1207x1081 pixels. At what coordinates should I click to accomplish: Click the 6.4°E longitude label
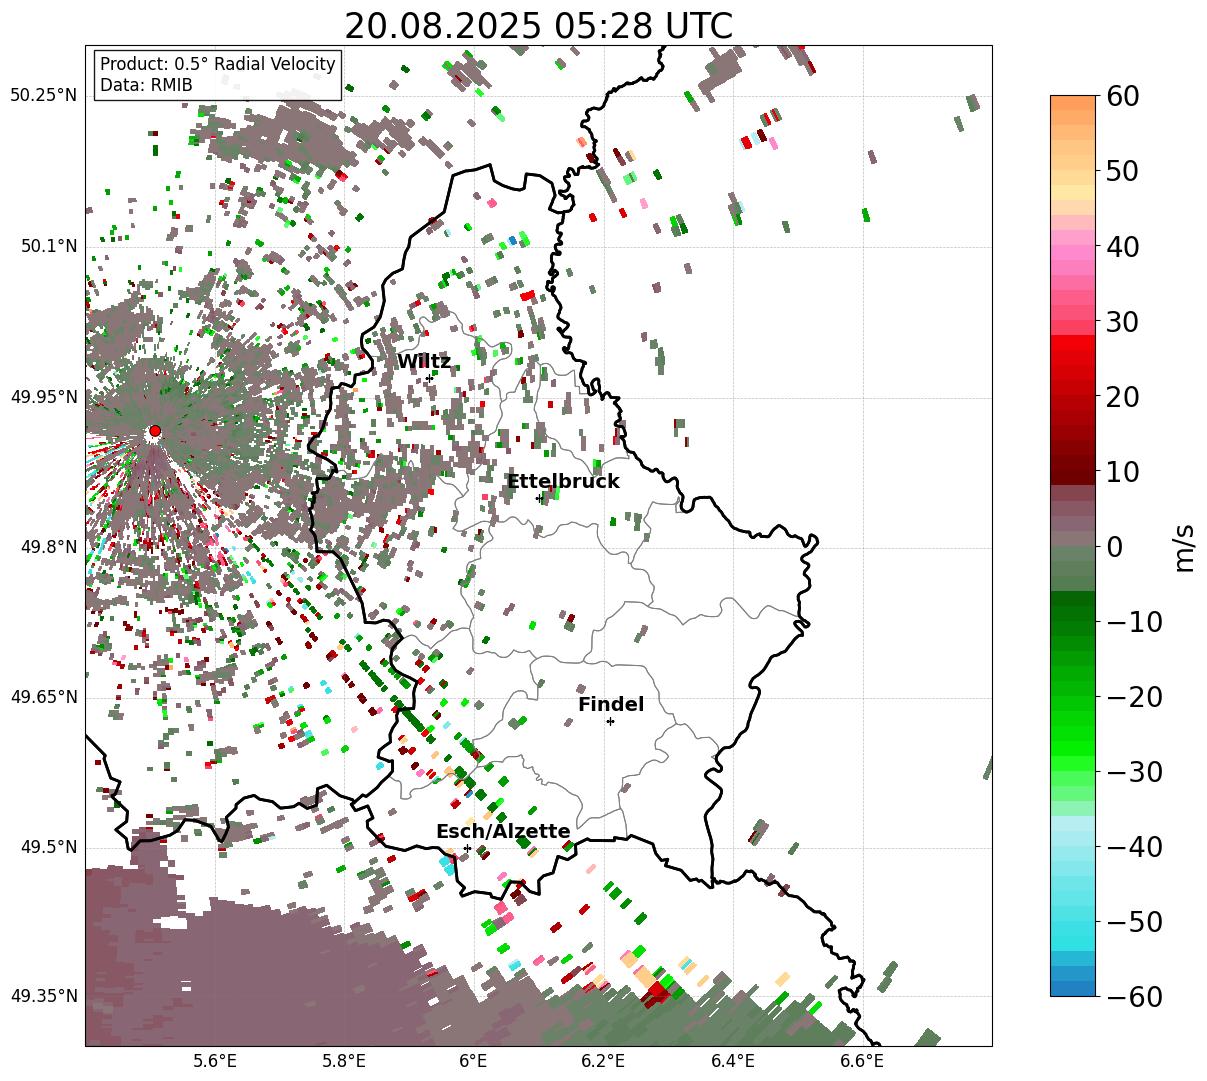(733, 1062)
